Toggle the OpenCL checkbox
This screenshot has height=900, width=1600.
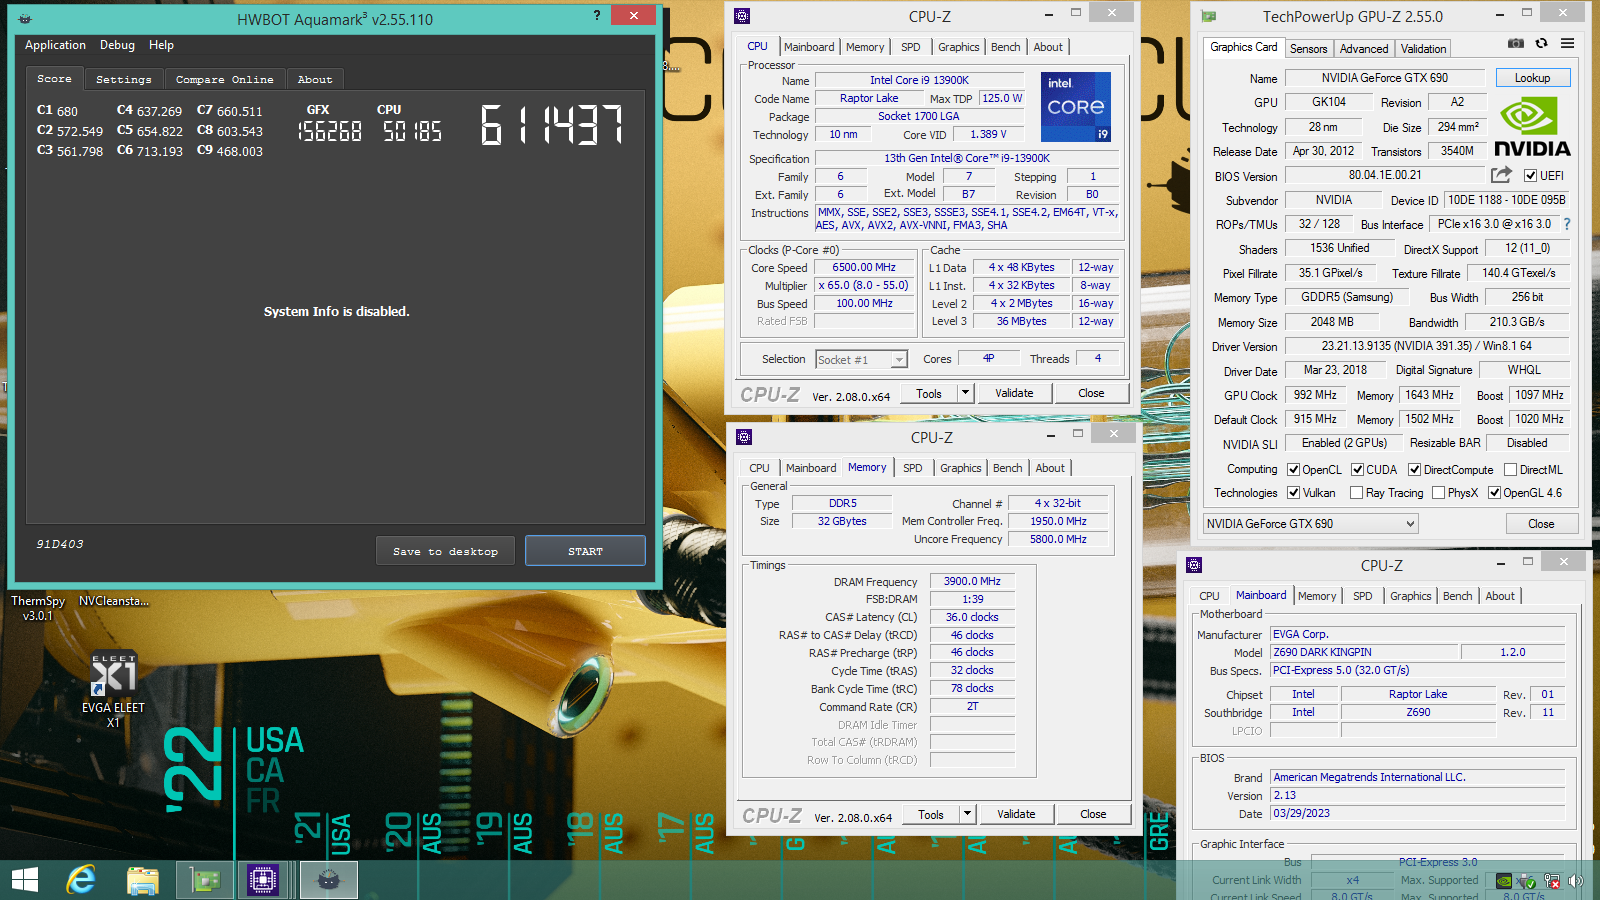click(x=1293, y=470)
